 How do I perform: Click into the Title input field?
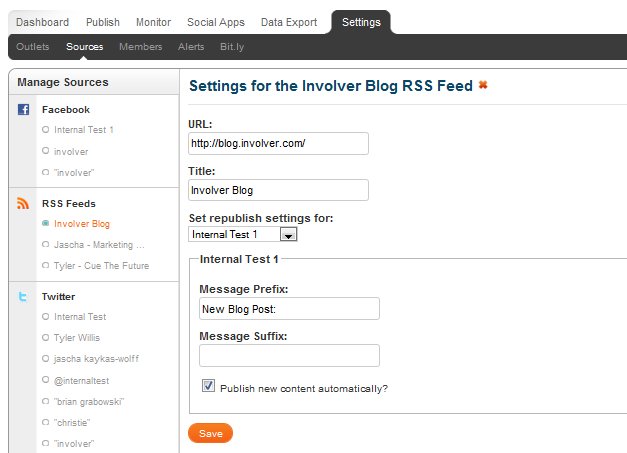click(x=278, y=190)
